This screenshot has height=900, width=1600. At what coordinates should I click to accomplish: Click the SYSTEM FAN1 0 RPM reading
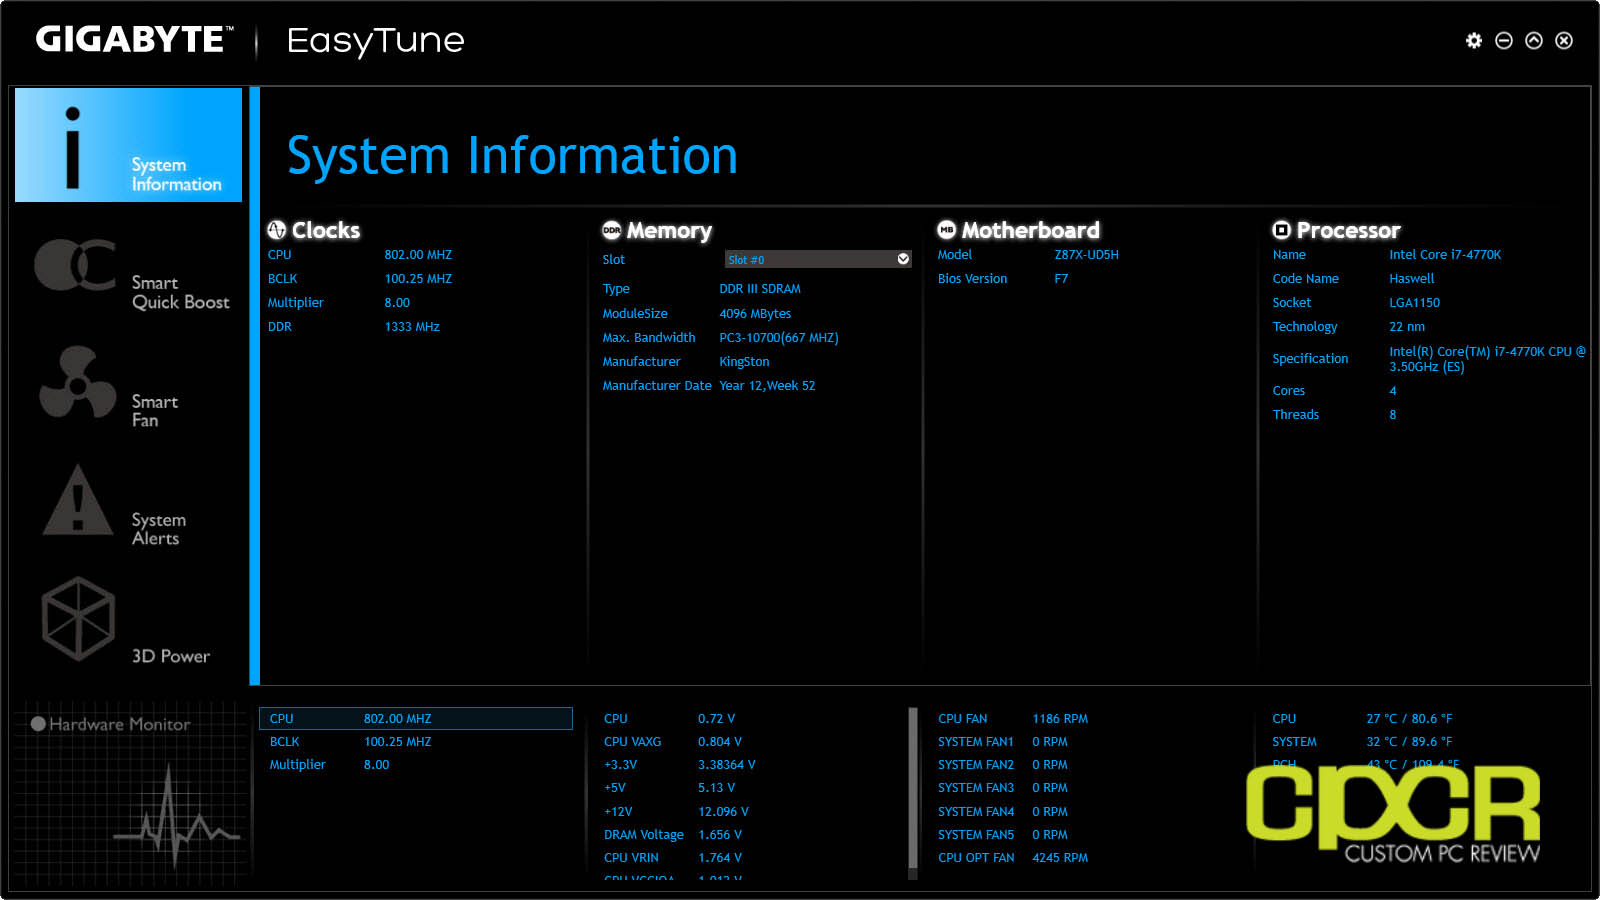(x=1003, y=742)
